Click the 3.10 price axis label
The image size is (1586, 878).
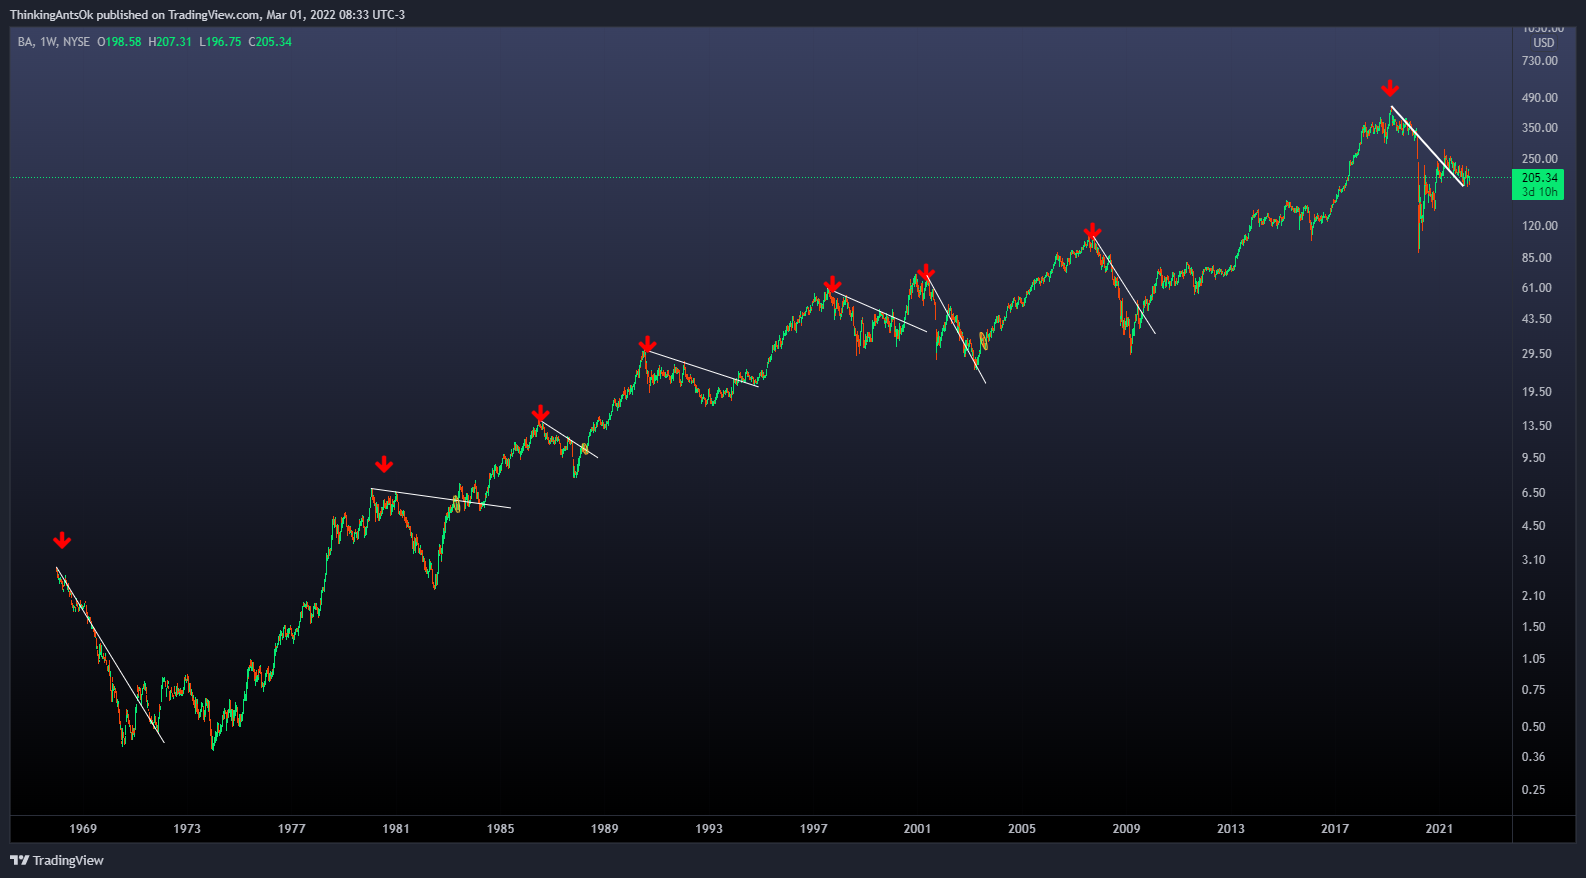click(x=1534, y=560)
